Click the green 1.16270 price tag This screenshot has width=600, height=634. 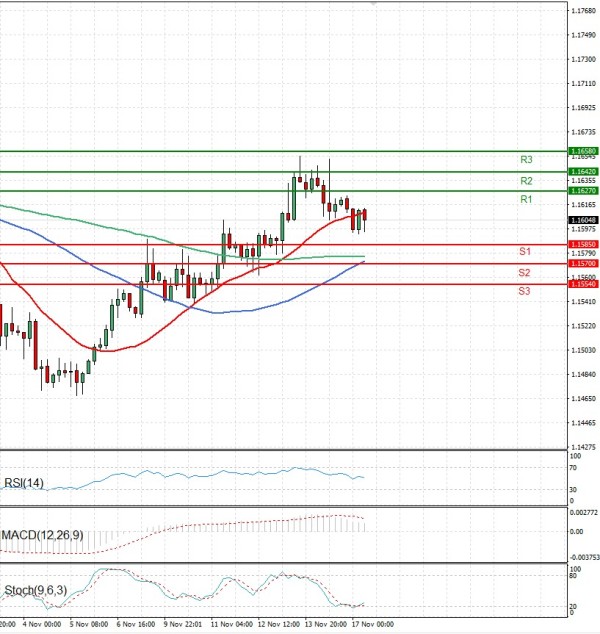click(x=583, y=190)
